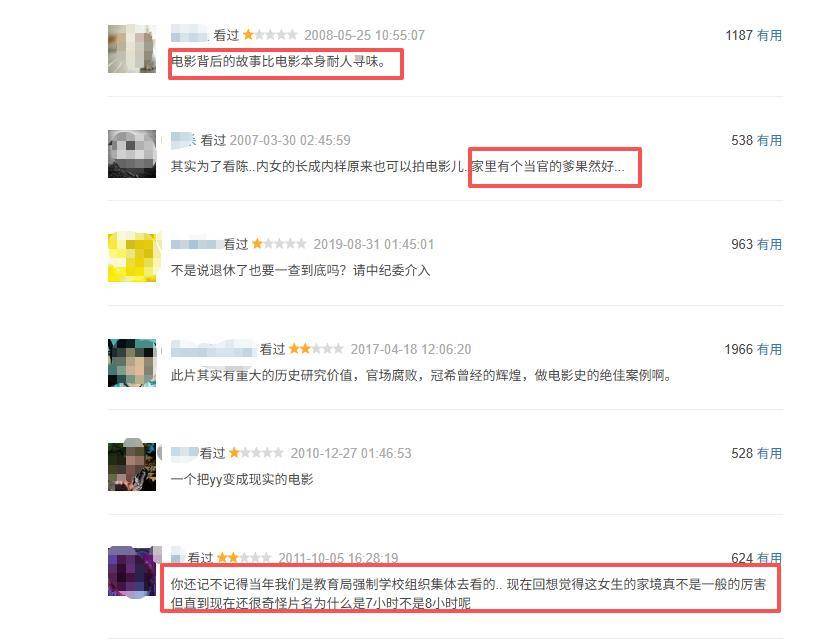Open the purple avatar of 2011-10-05 reviewer
Viewport: 826px width, 641px height.
132,571
